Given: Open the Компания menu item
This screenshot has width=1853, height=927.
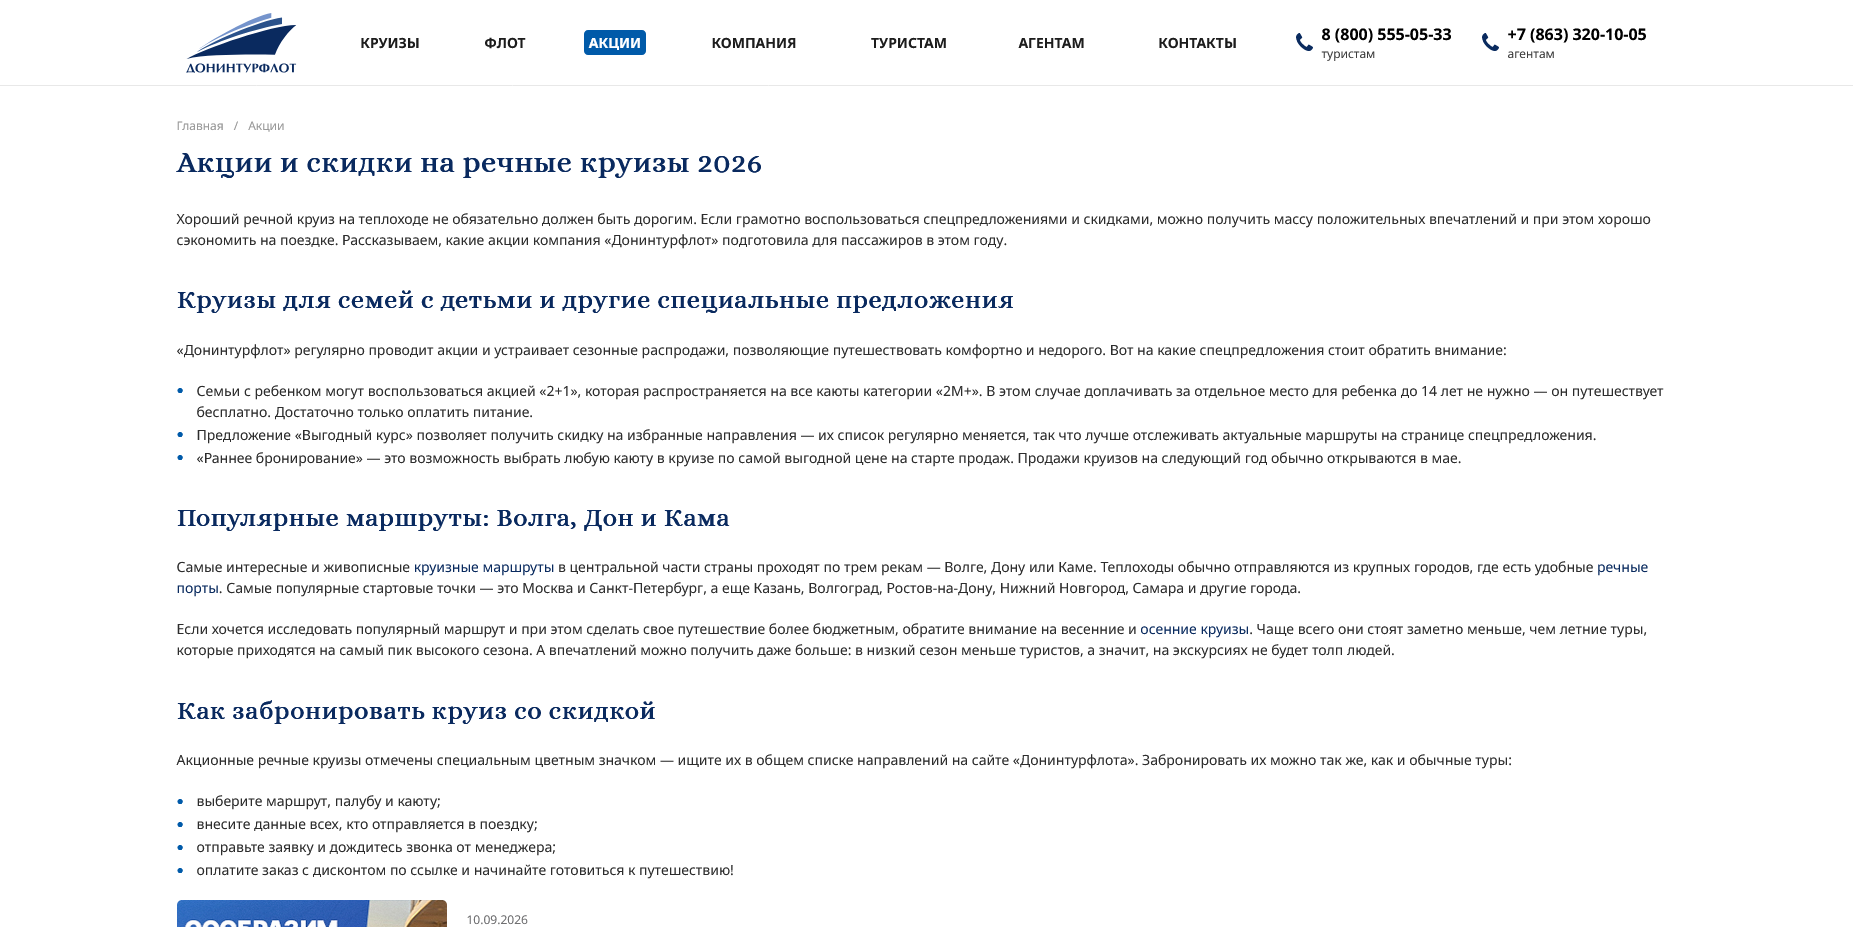Looking at the screenshot, I should 754,43.
